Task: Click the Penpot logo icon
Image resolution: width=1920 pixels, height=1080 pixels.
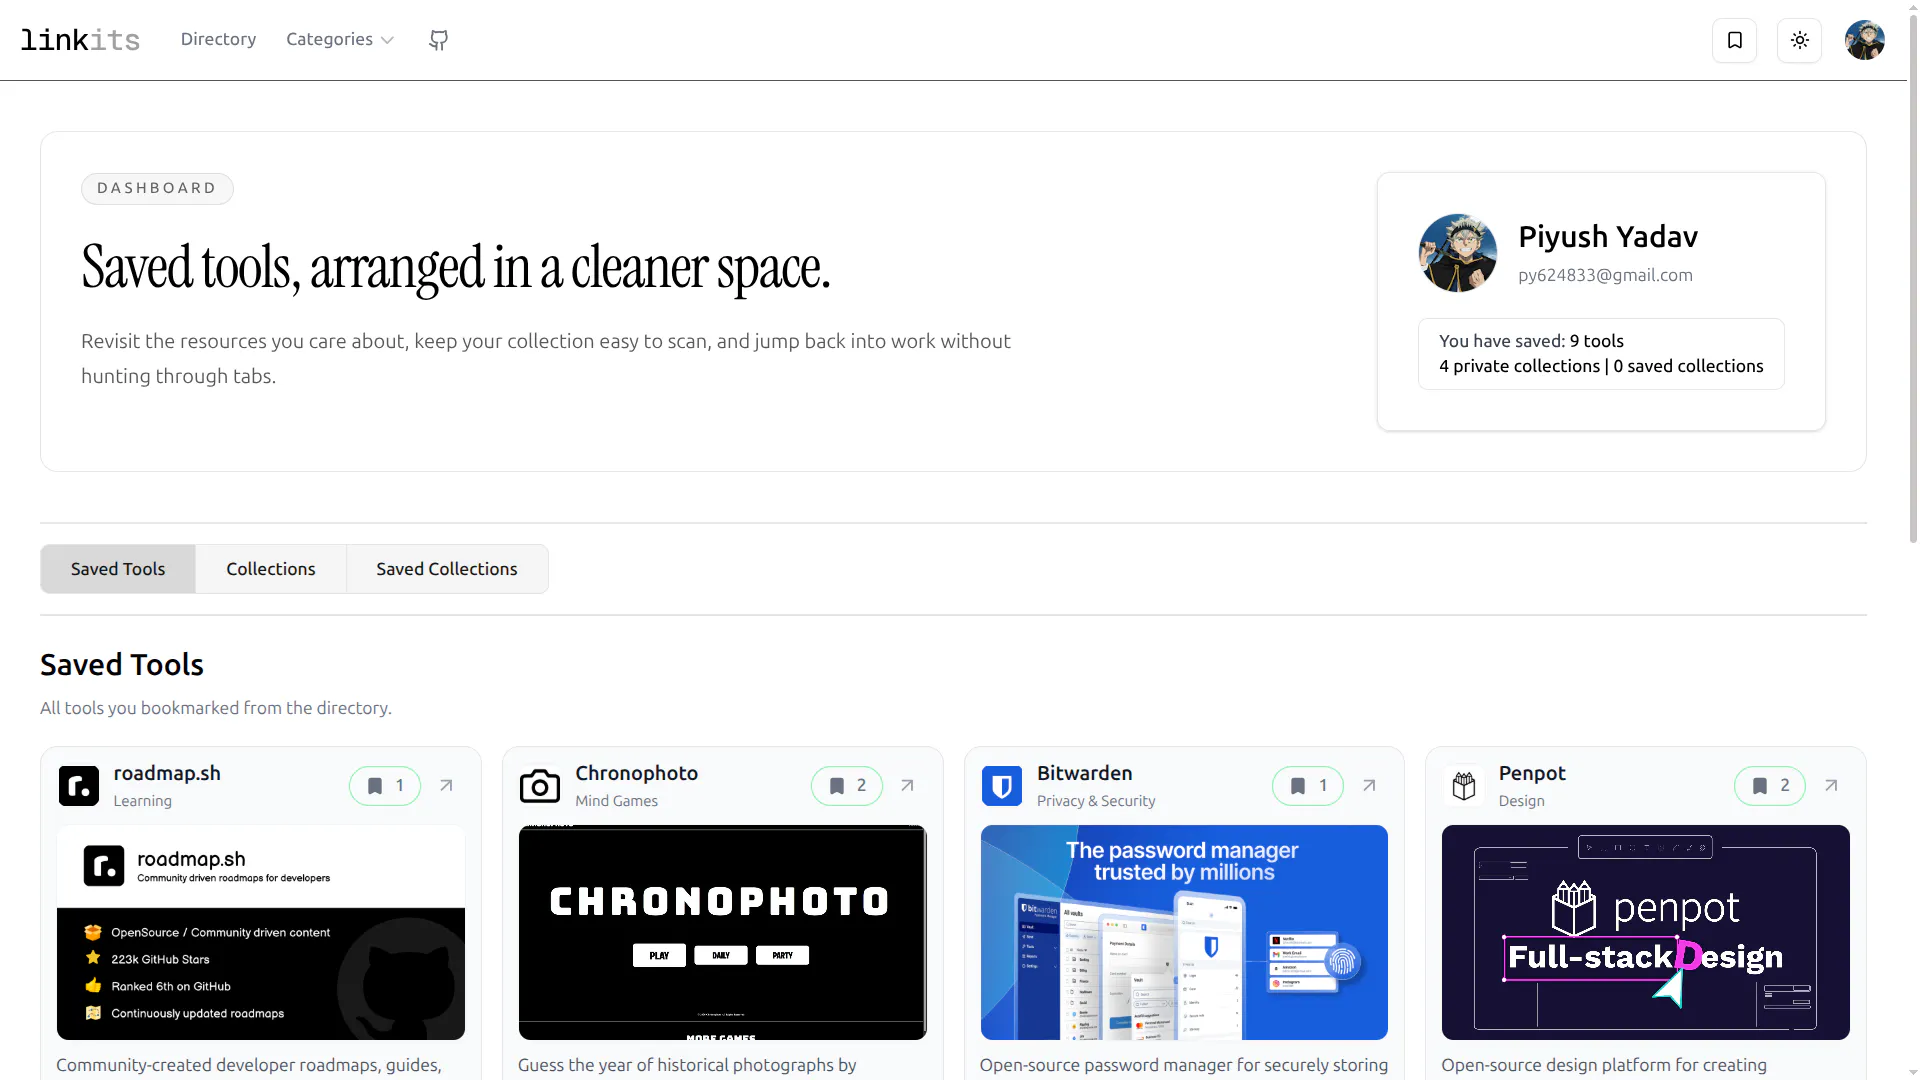Action: (x=1464, y=786)
